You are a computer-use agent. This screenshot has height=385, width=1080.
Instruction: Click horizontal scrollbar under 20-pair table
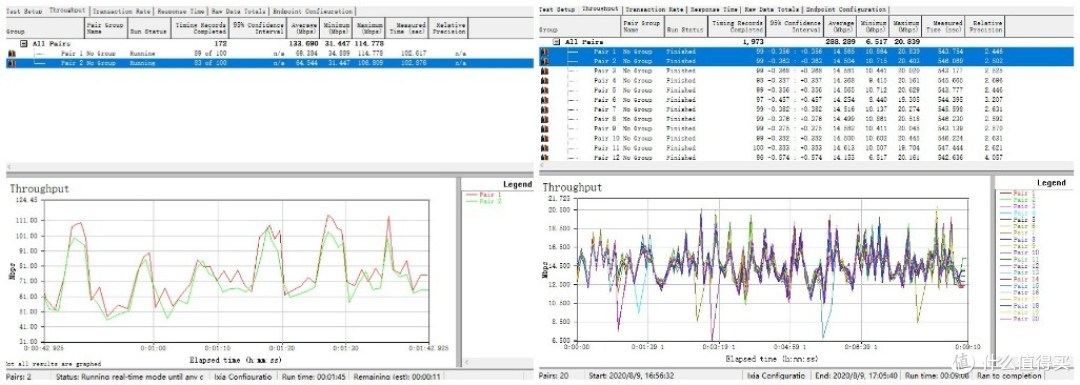point(806,166)
